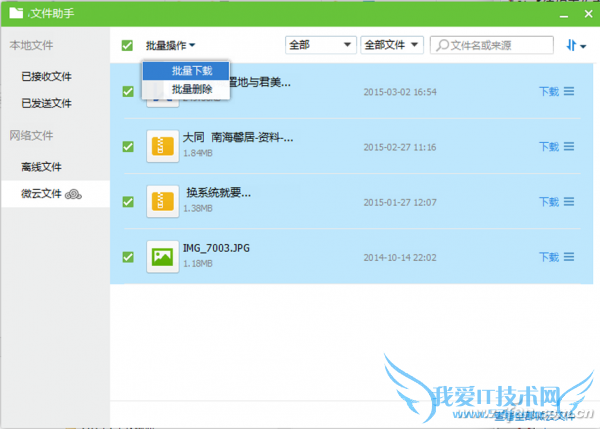Open more options menu for 大同 file
Image resolution: width=600 pixels, height=429 pixels.
click(569, 147)
